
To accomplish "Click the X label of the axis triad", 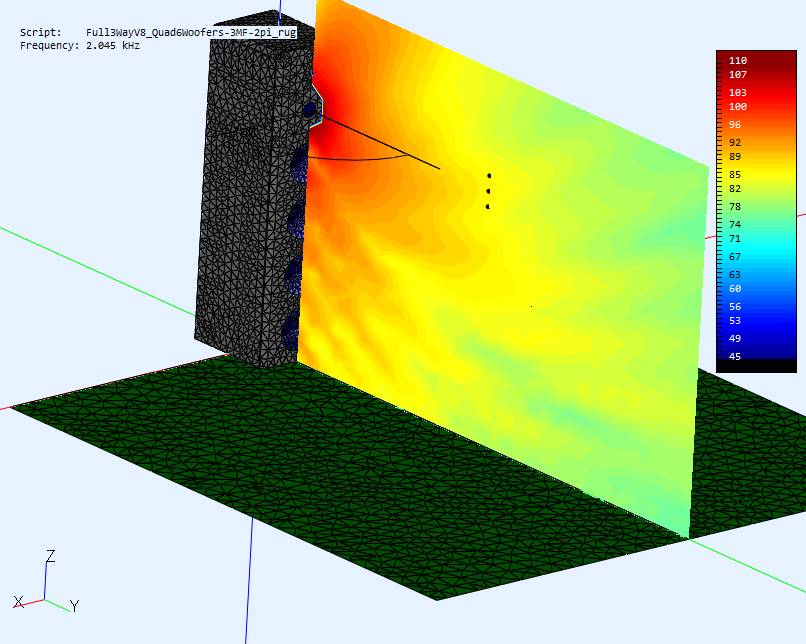I will pyautogui.click(x=18, y=602).
